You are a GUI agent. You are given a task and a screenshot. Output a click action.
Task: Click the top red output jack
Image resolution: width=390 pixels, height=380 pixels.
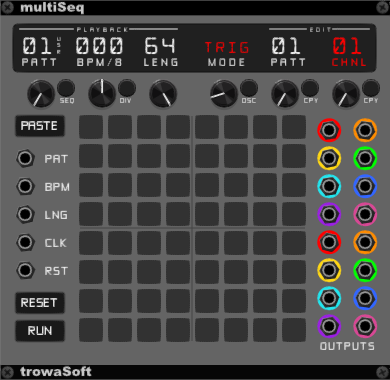pos(329,130)
